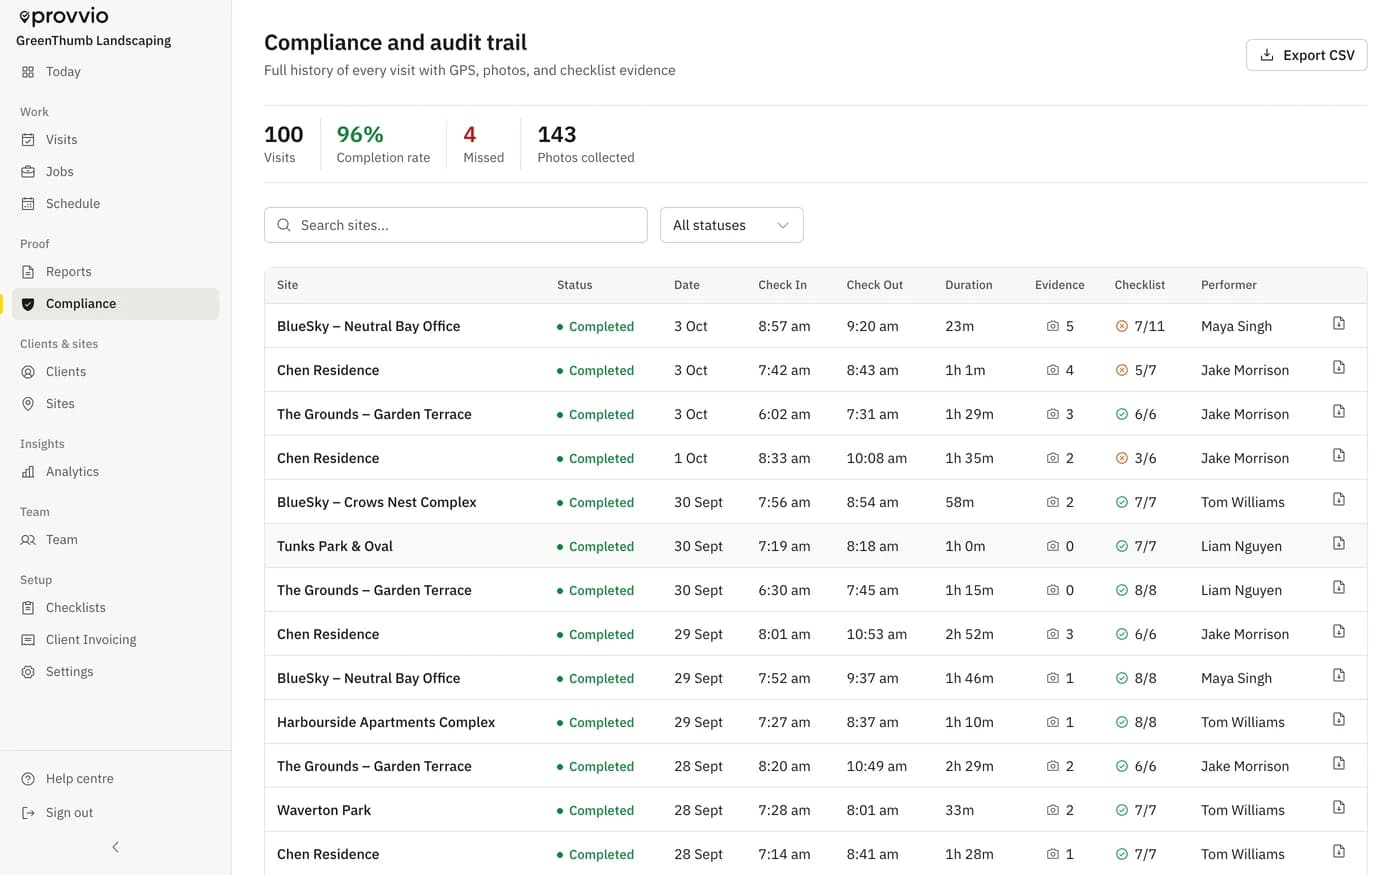The height and width of the screenshot is (875, 1400).
Task: Click the Search sites input field
Action: tap(456, 225)
